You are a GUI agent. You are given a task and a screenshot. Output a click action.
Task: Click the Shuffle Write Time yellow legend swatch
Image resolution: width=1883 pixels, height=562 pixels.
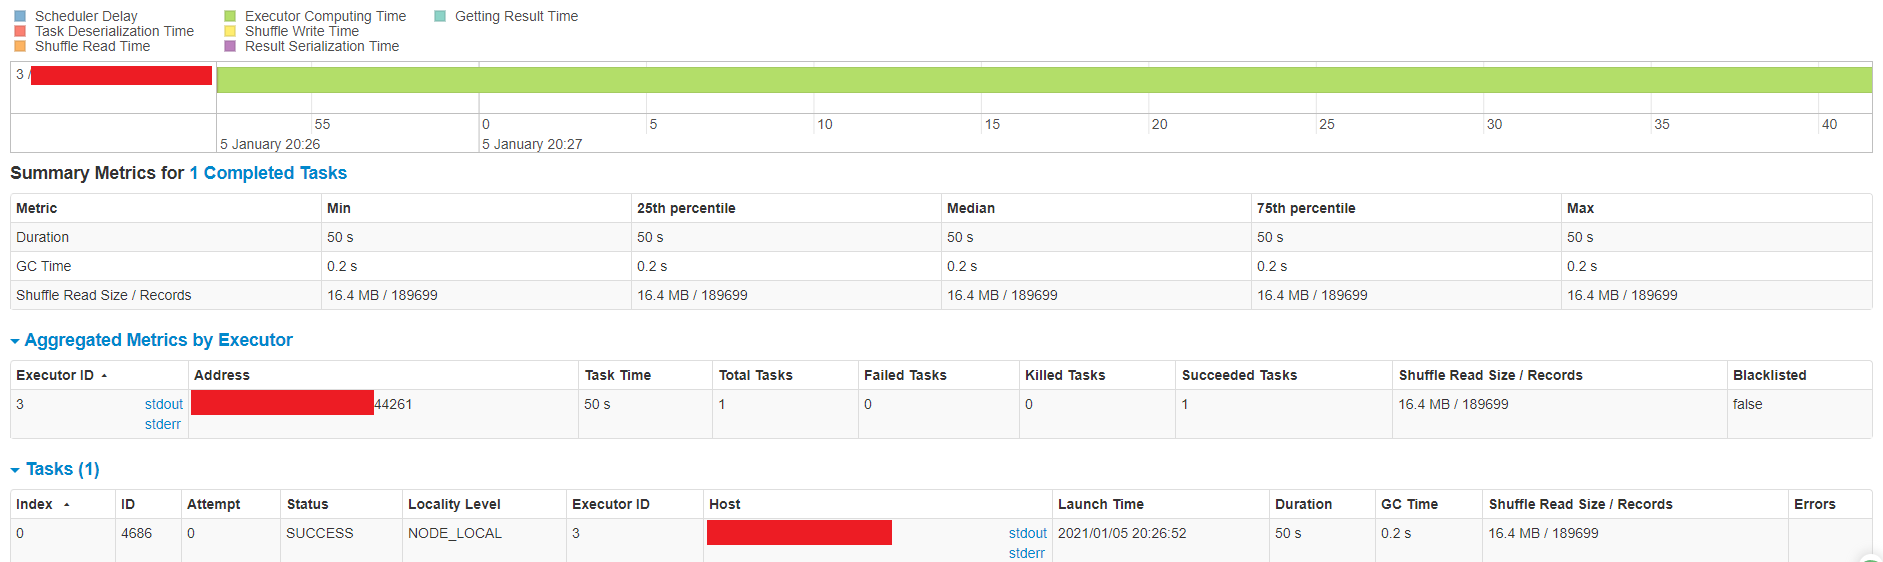230,31
